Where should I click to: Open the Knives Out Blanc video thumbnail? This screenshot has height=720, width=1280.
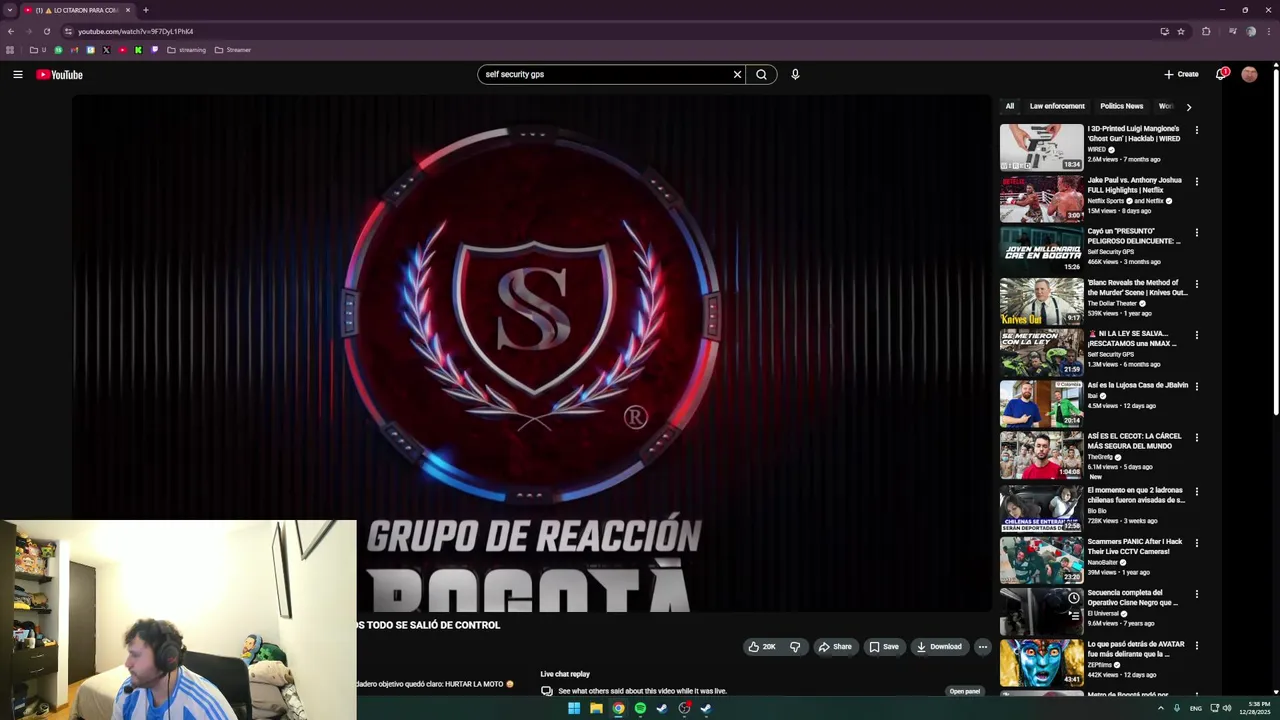[x=1041, y=301]
